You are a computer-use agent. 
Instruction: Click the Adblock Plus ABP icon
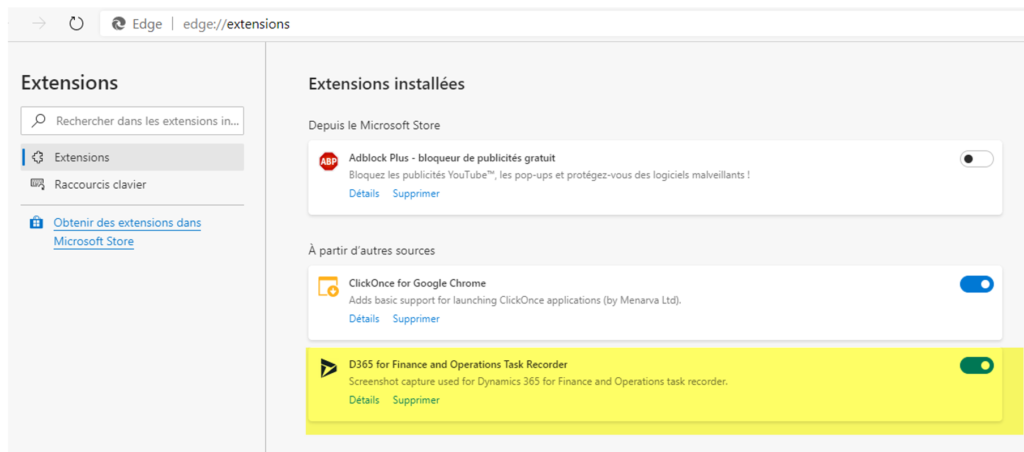[328, 162]
